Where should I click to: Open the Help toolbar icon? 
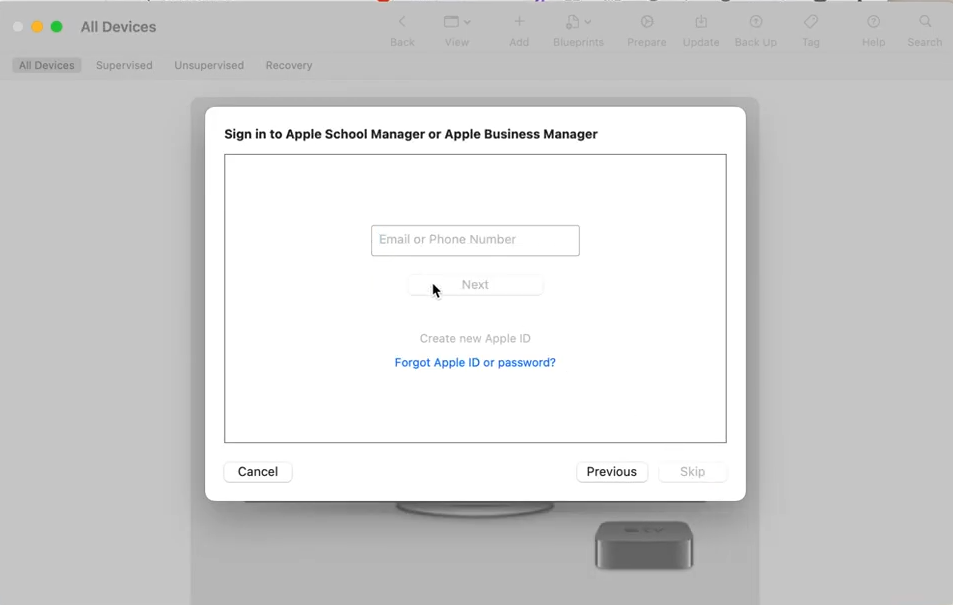(x=873, y=22)
